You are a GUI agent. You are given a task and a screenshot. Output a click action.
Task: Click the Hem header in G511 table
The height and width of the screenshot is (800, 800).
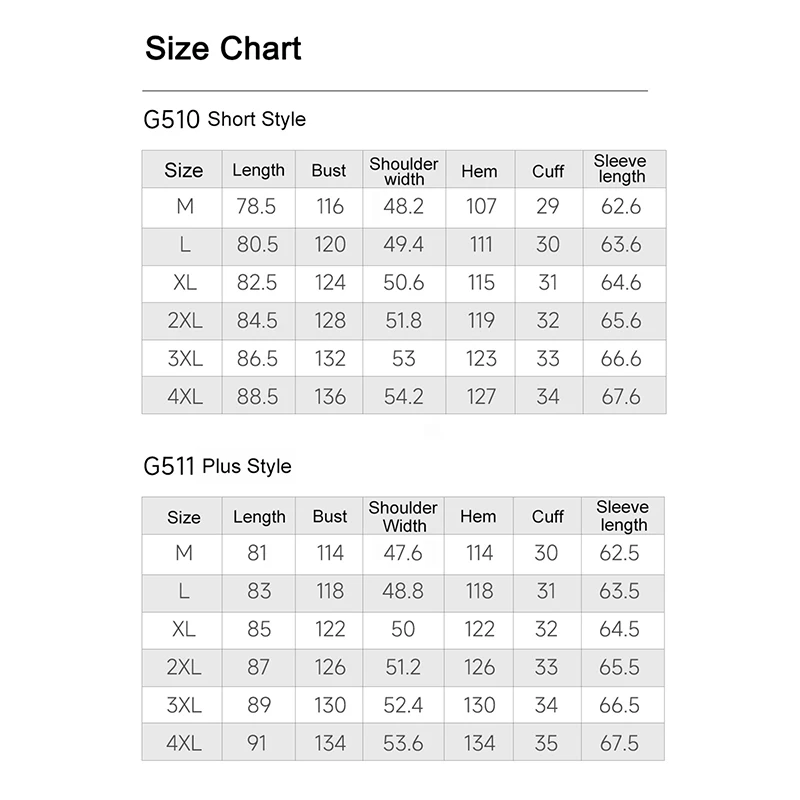(x=478, y=516)
